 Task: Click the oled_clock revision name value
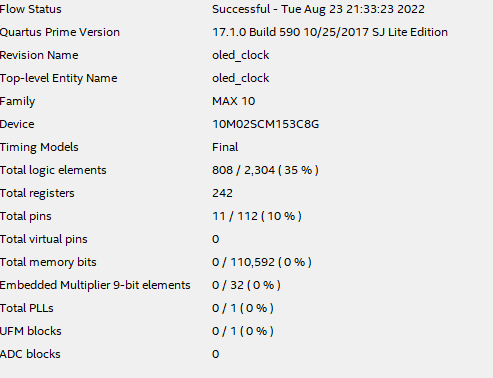pyautogui.click(x=240, y=55)
